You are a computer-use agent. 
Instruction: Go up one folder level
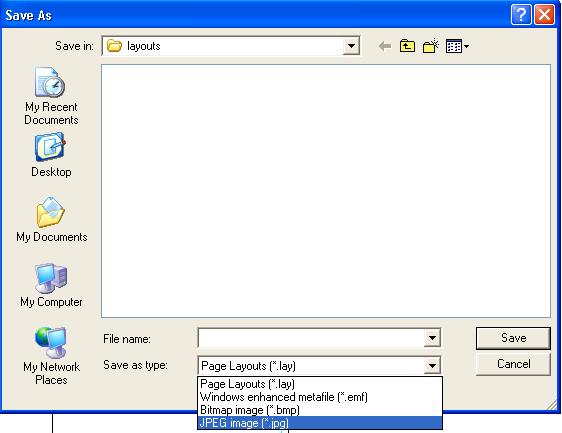tap(407, 46)
